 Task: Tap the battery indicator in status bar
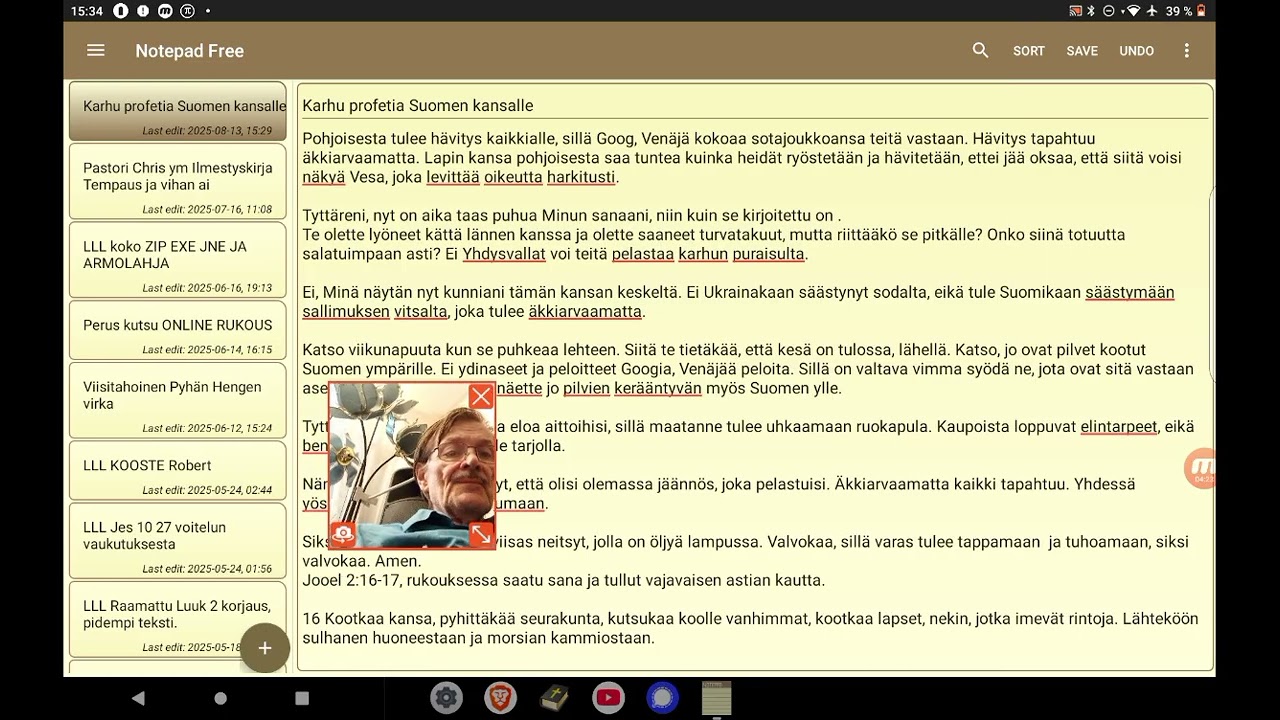point(1201,11)
